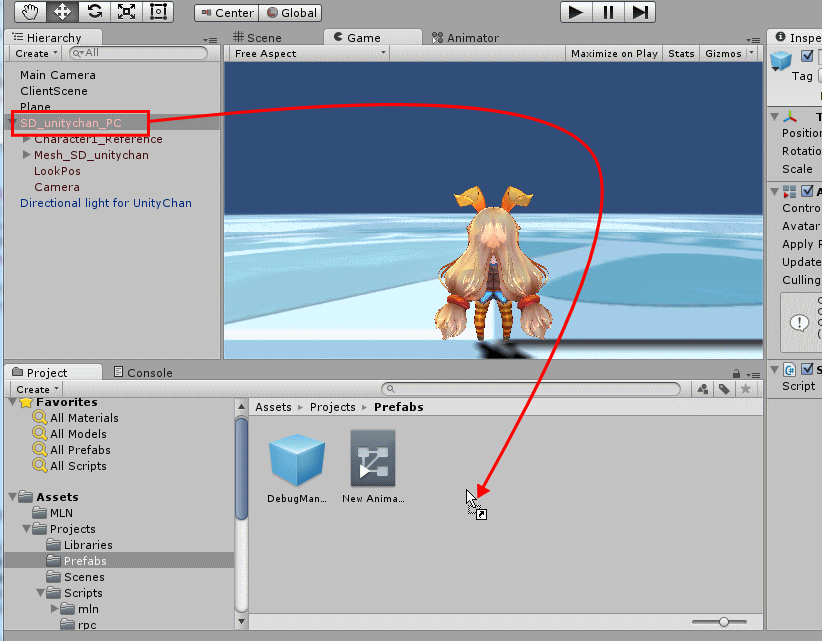Expand the mln subfolder

(55, 609)
